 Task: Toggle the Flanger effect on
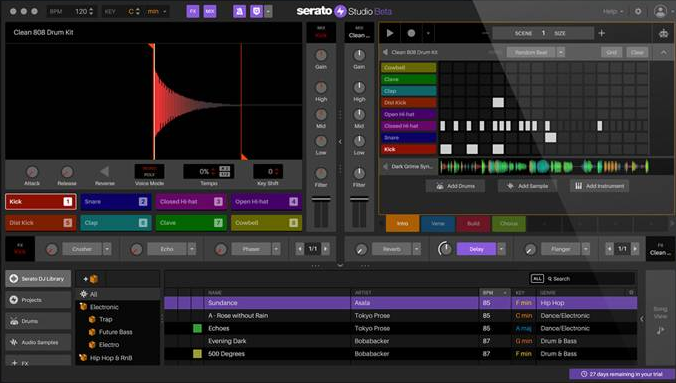(x=560, y=249)
